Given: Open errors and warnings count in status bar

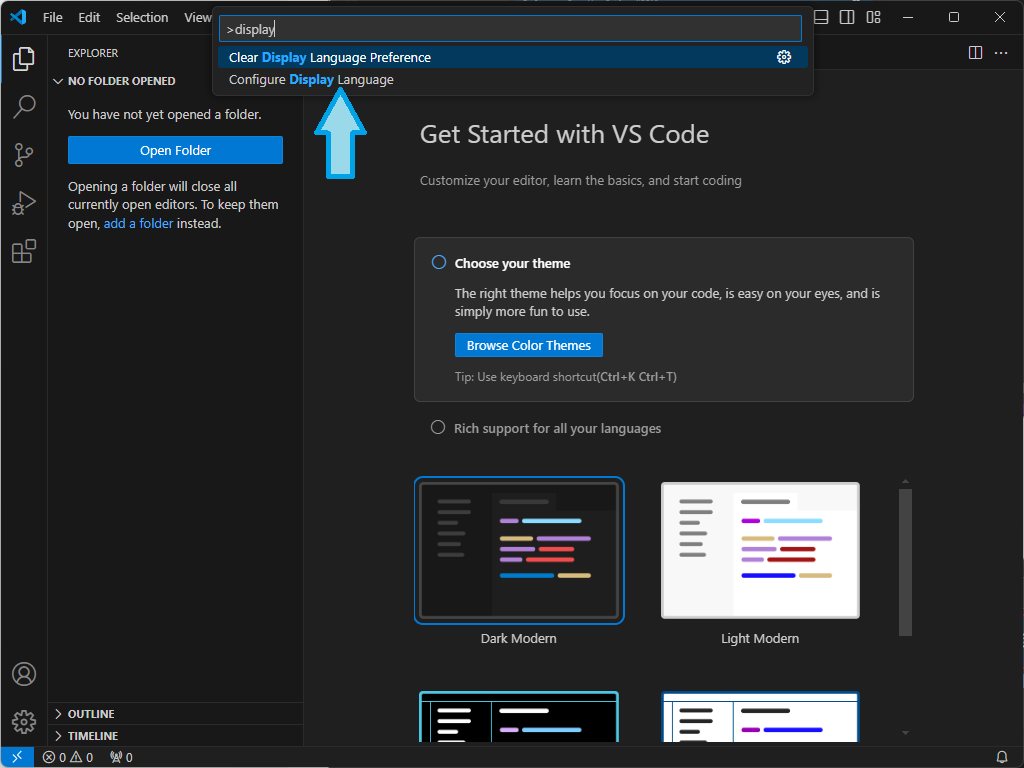Looking at the screenshot, I should coord(68,758).
